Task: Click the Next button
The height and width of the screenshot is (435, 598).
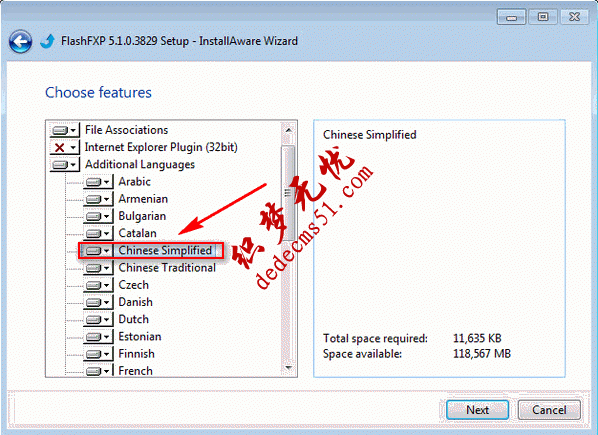Action: point(477,410)
